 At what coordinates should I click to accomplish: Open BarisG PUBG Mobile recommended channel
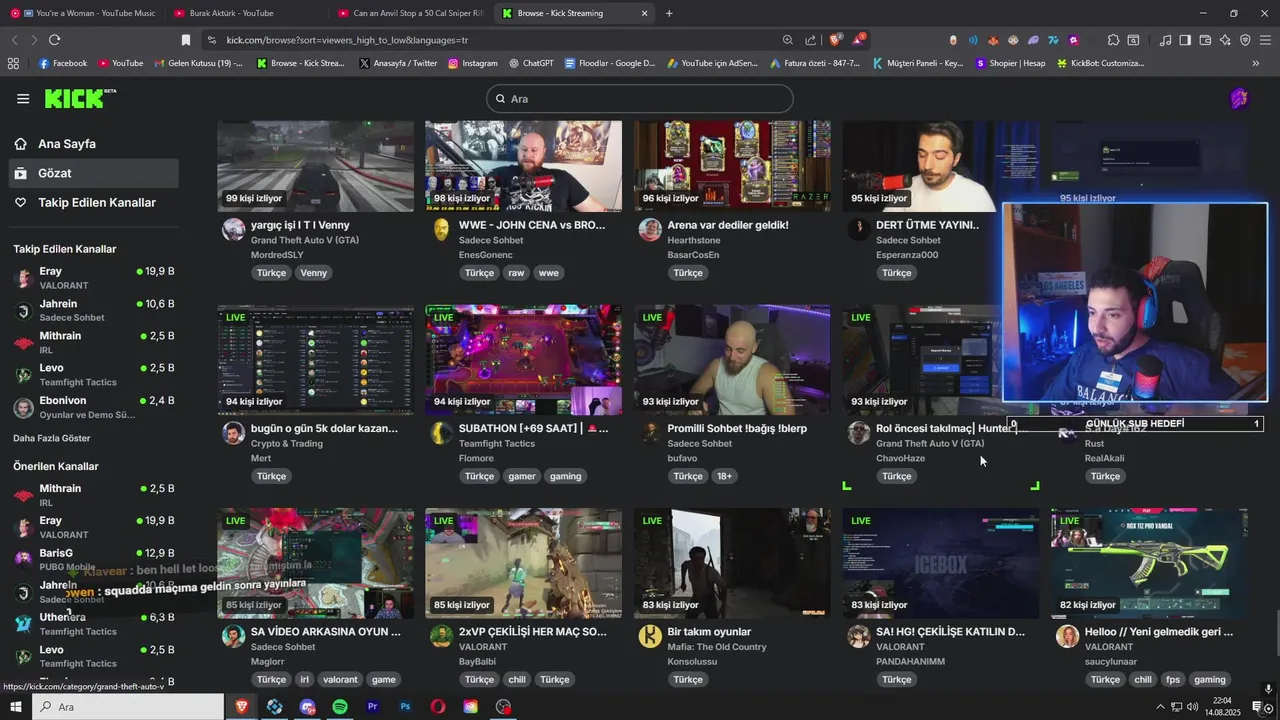[x=94, y=559]
